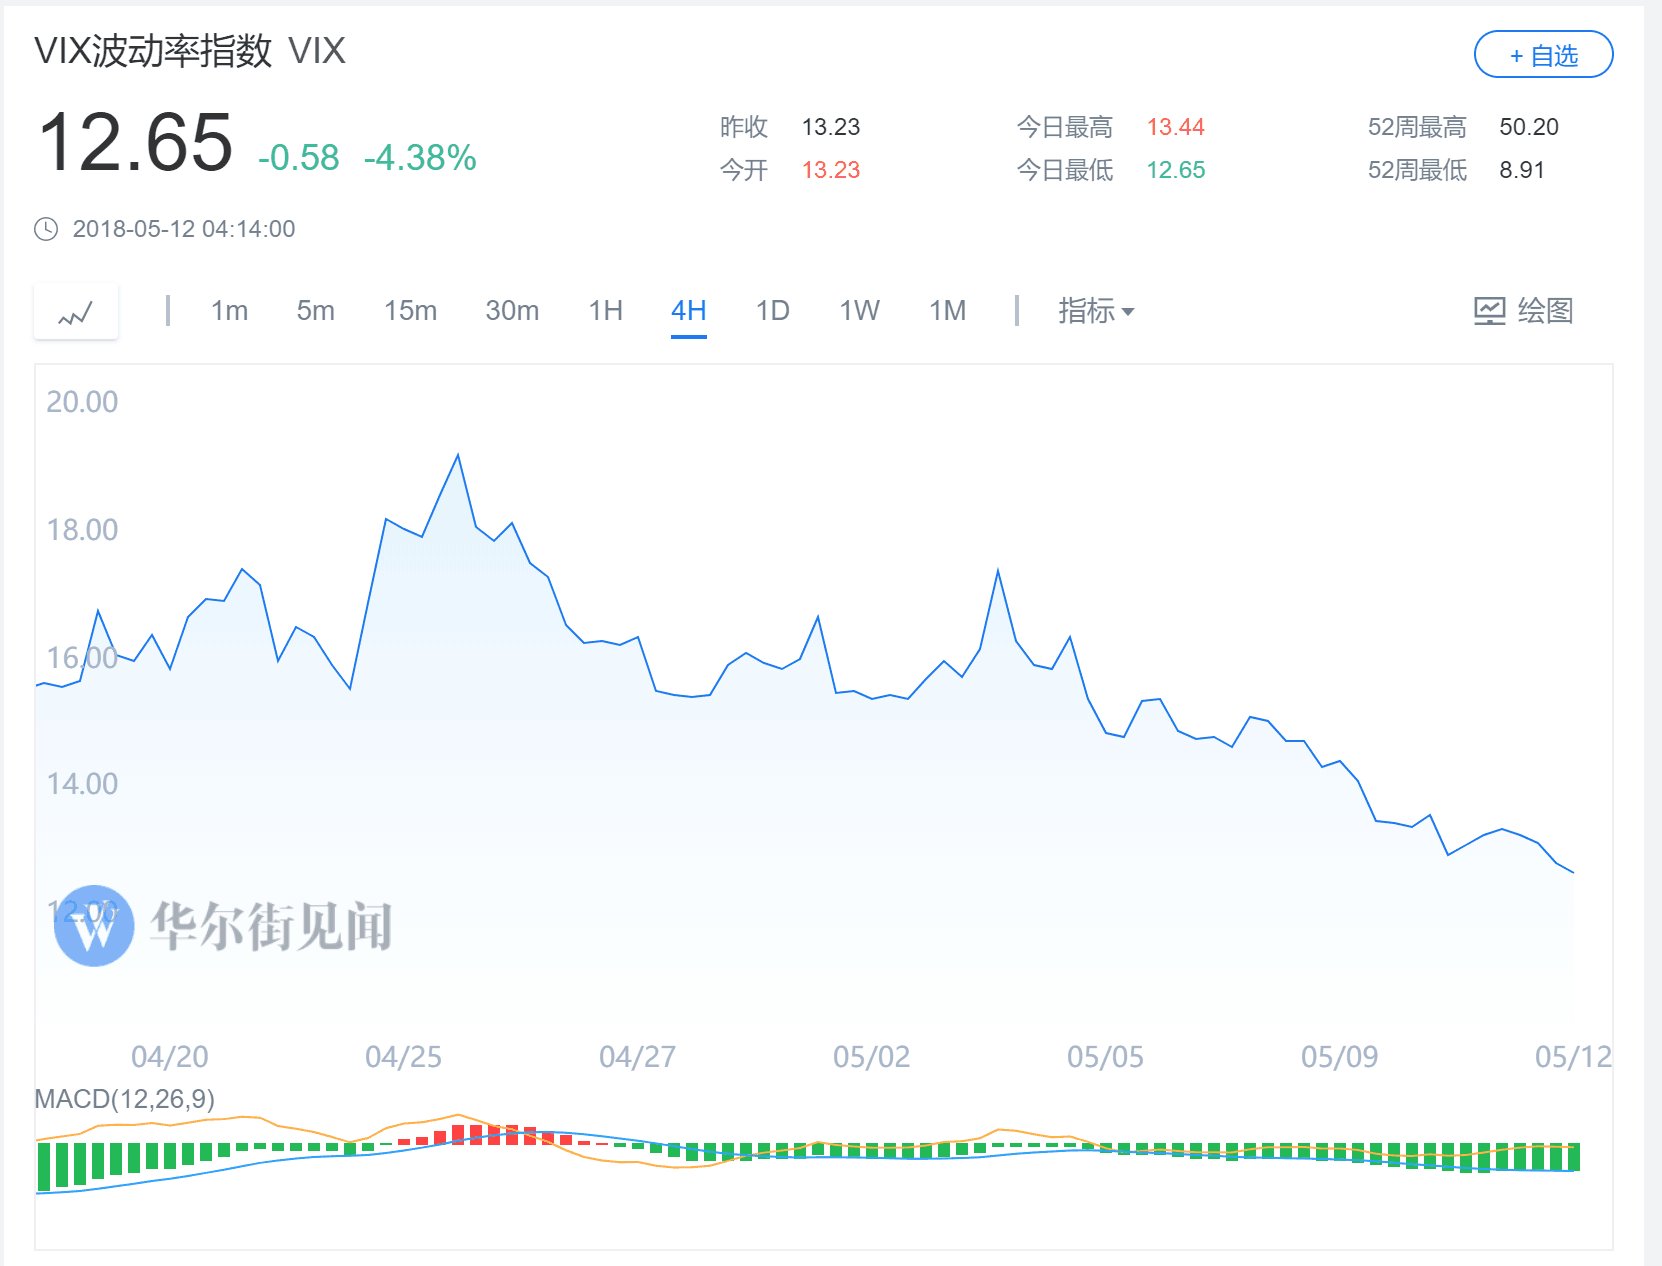Click the 14.00 y-axis label
This screenshot has height=1266, width=1662.
[x=82, y=784]
